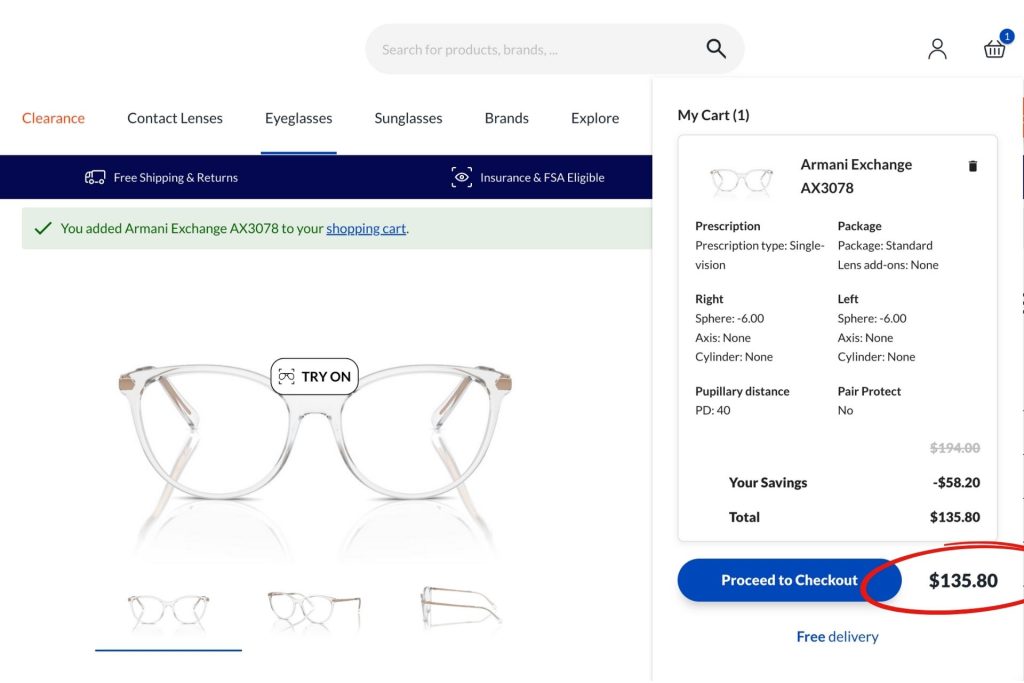Click the search magnifier icon
Image resolution: width=1024 pixels, height=683 pixels.
pyautogui.click(x=716, y=48)
